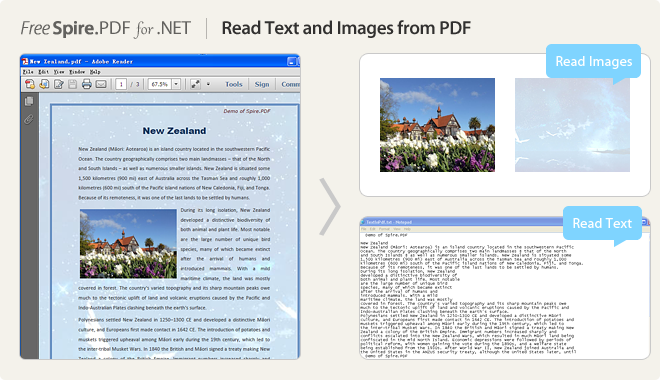This screenshot has height=380, width=660.
Task: Open the View menu in Adobe Reader
Action: pos(59,72)
